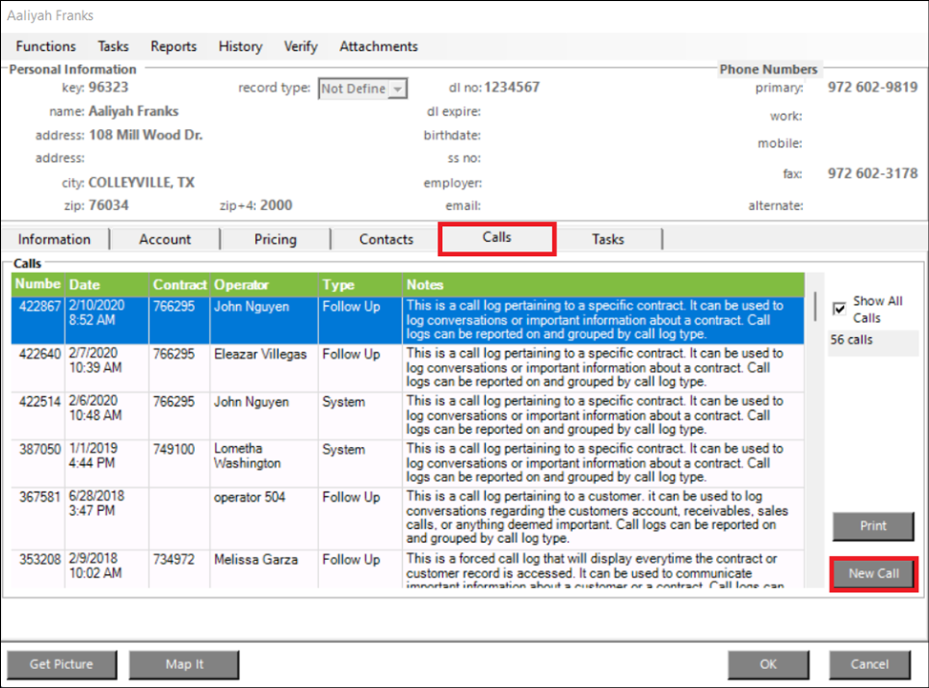Image resolution: width=929 pixels, height=688 pixels.
Task: Switch to the Pricing tab
Action: coord(275,239)
